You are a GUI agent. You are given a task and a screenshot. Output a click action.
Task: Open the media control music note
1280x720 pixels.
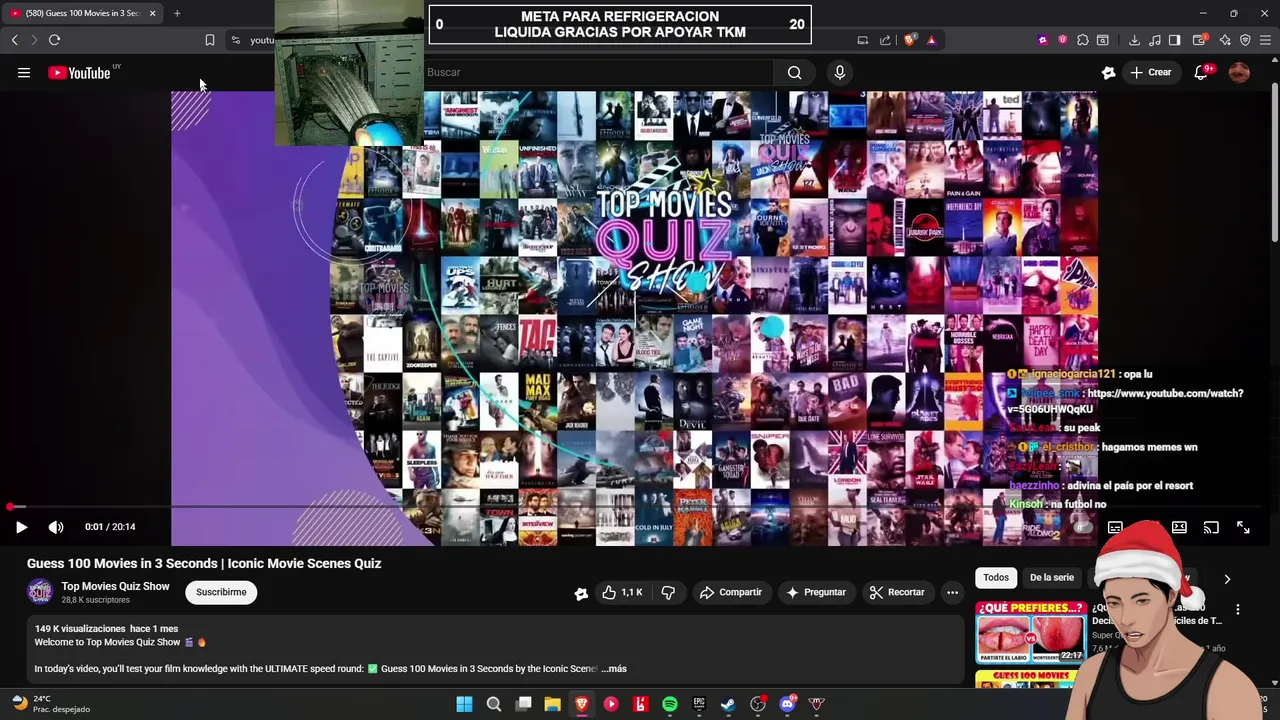tap(1155, 40)
